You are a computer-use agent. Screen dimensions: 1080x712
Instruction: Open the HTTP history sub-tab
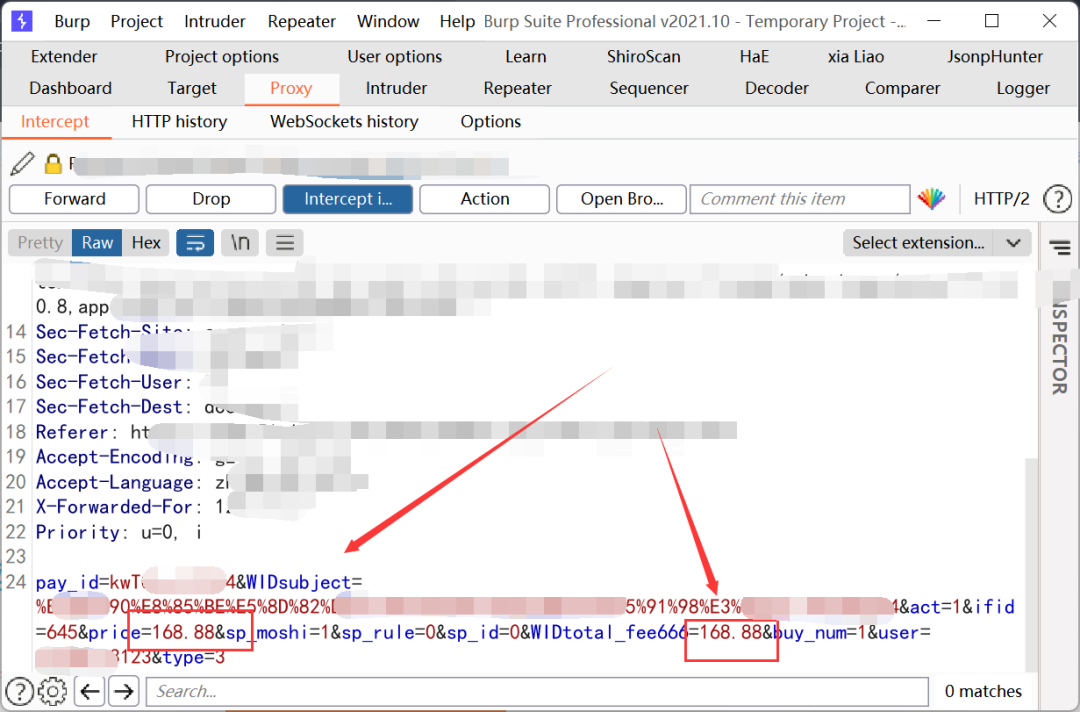(179, 122)
